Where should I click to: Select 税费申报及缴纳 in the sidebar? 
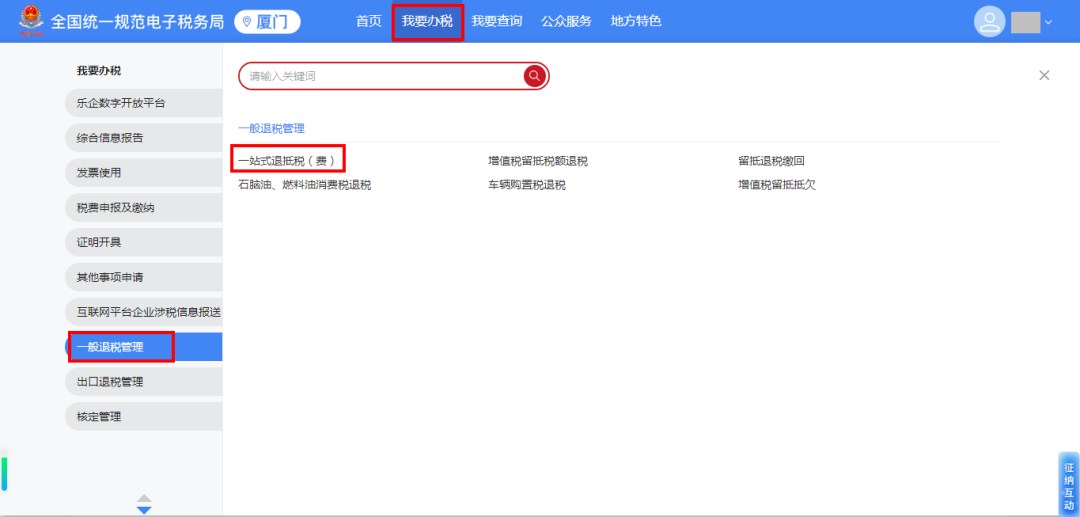click(x=144, y=208)
